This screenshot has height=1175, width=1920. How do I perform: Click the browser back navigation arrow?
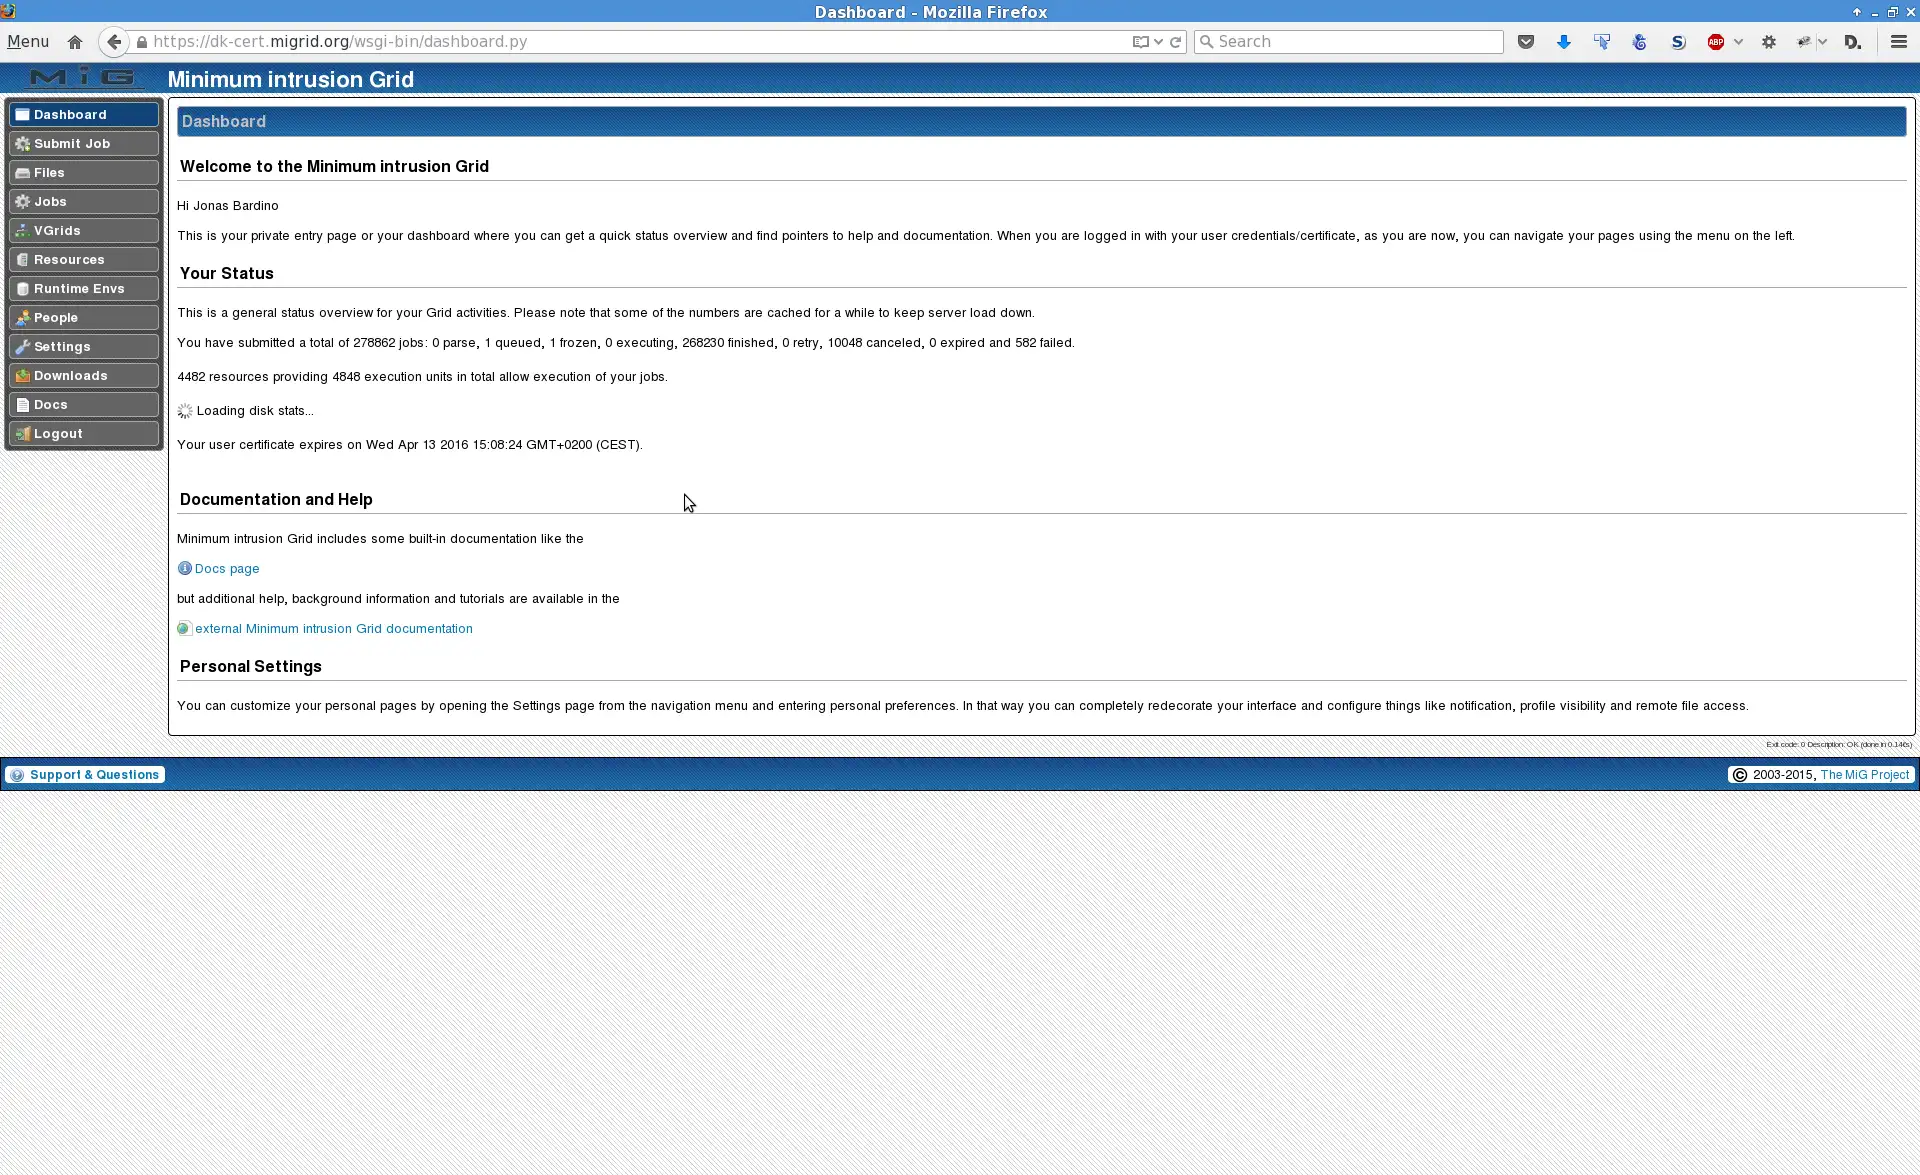(x=114, y=41)
